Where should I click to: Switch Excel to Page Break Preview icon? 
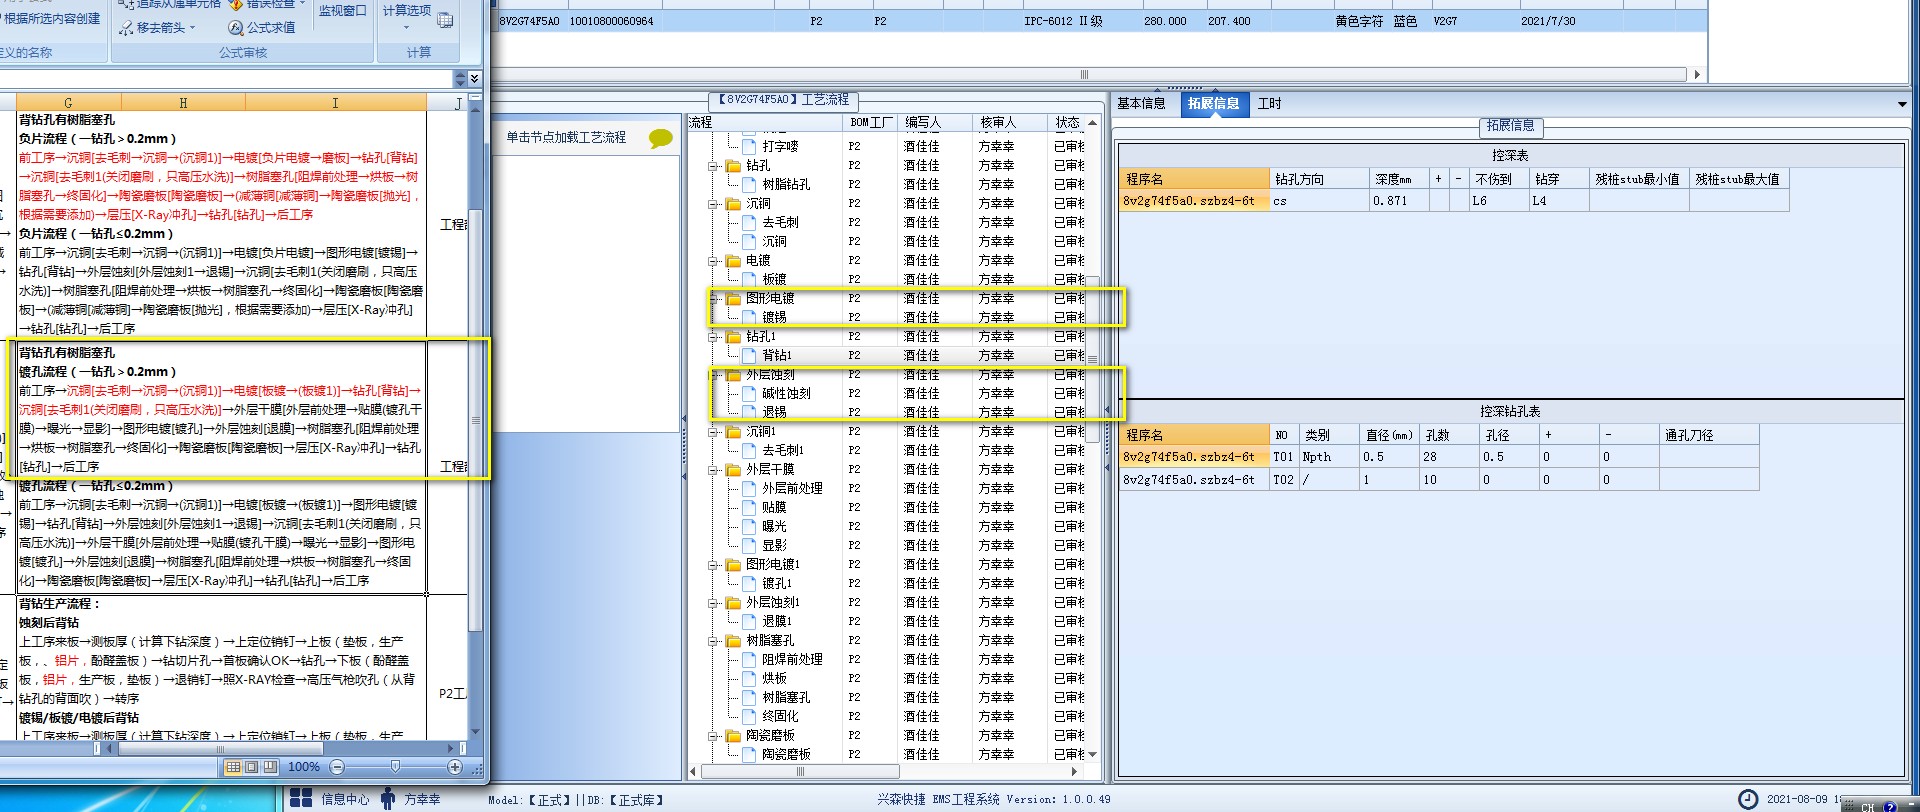point(269,767)
